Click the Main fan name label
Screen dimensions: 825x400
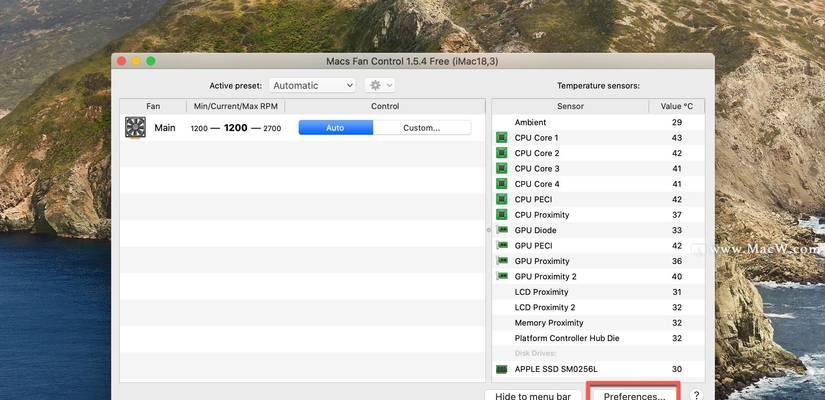coord(165,128)
